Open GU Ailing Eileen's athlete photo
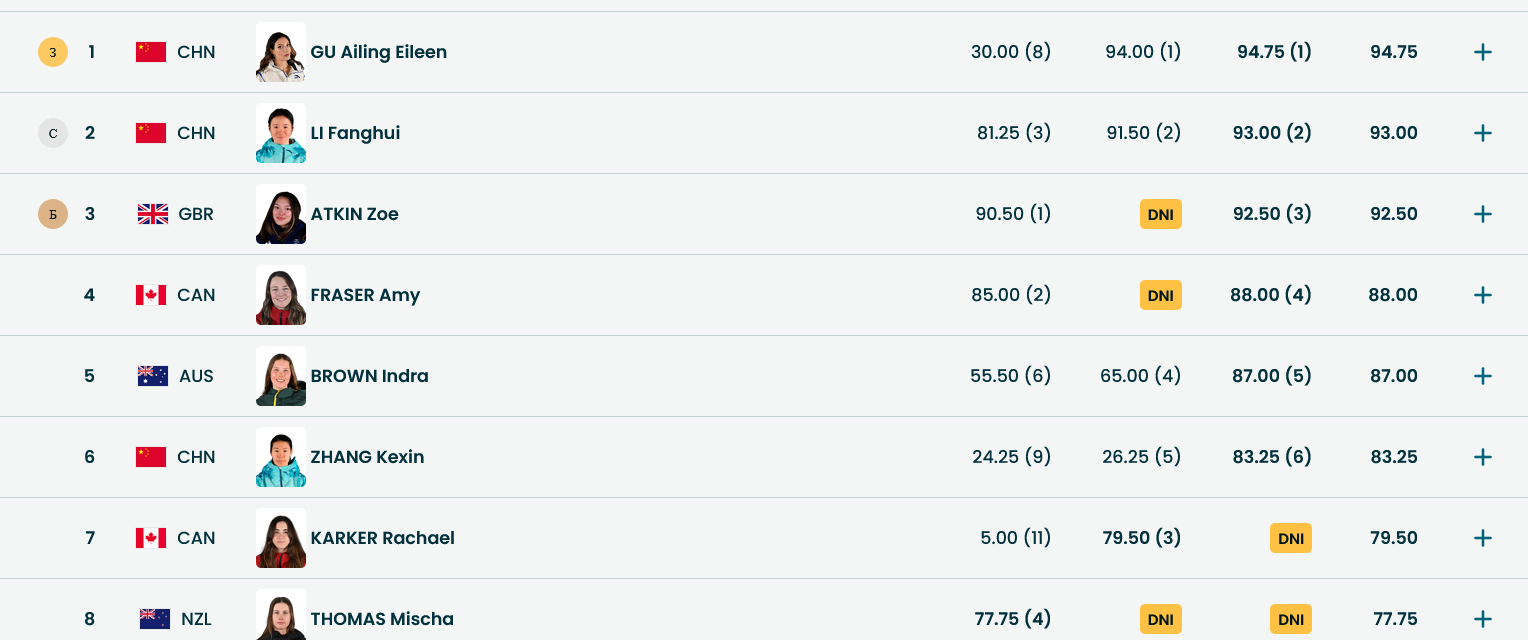 (281, 52)
